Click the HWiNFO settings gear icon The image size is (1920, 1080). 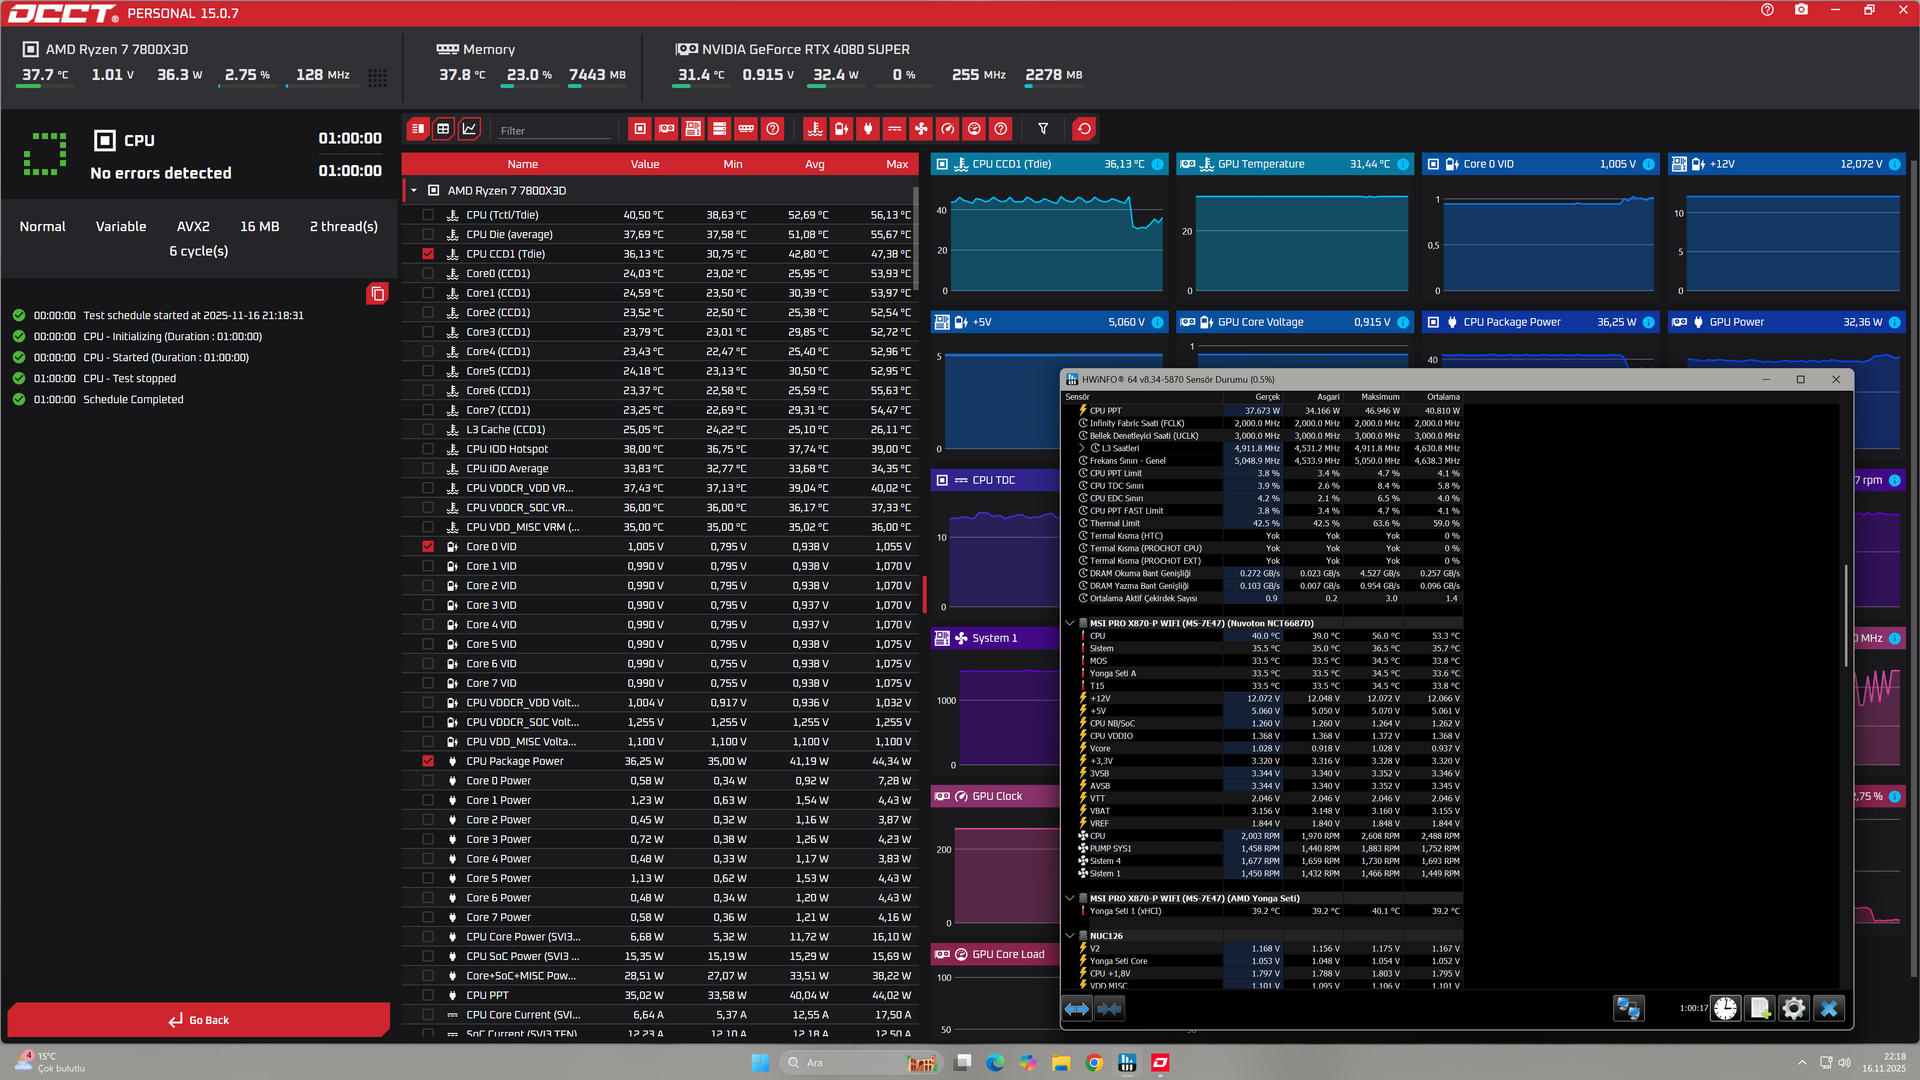click(x=1794, y=1008)
